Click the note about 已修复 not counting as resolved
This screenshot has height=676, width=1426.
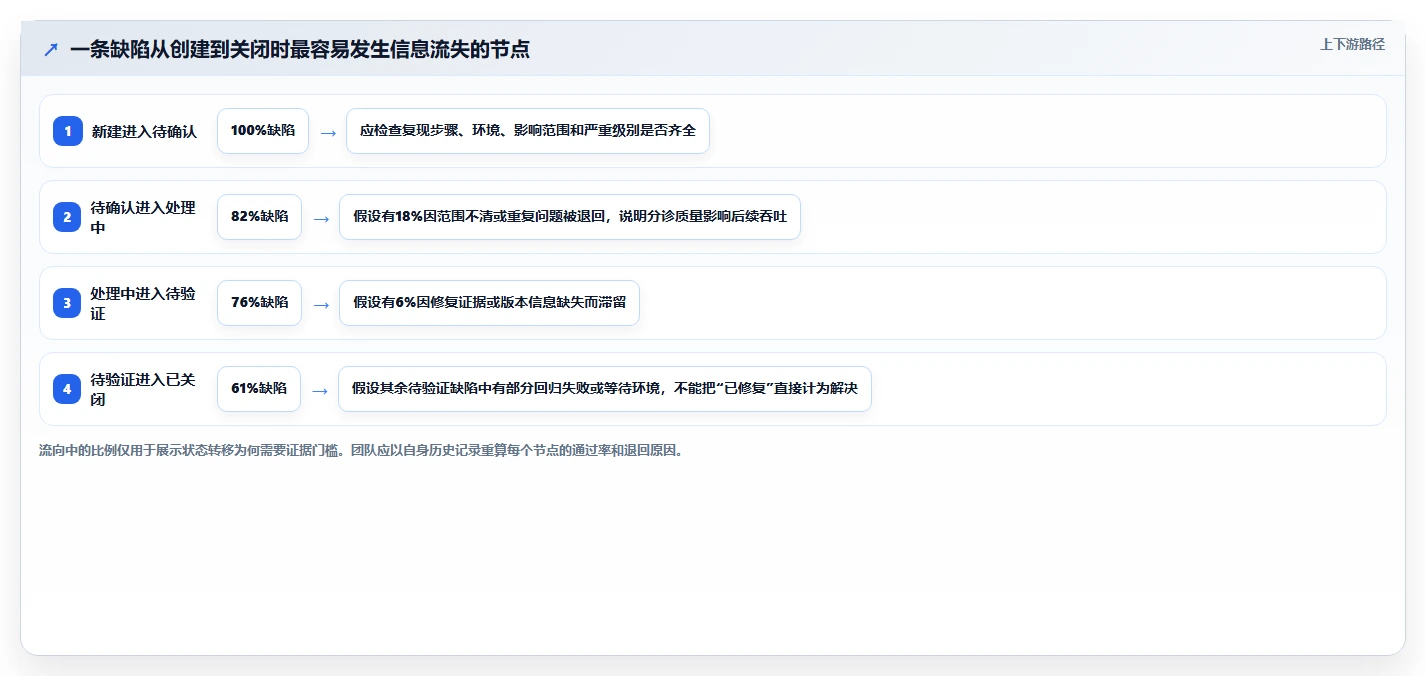(605, 389)
